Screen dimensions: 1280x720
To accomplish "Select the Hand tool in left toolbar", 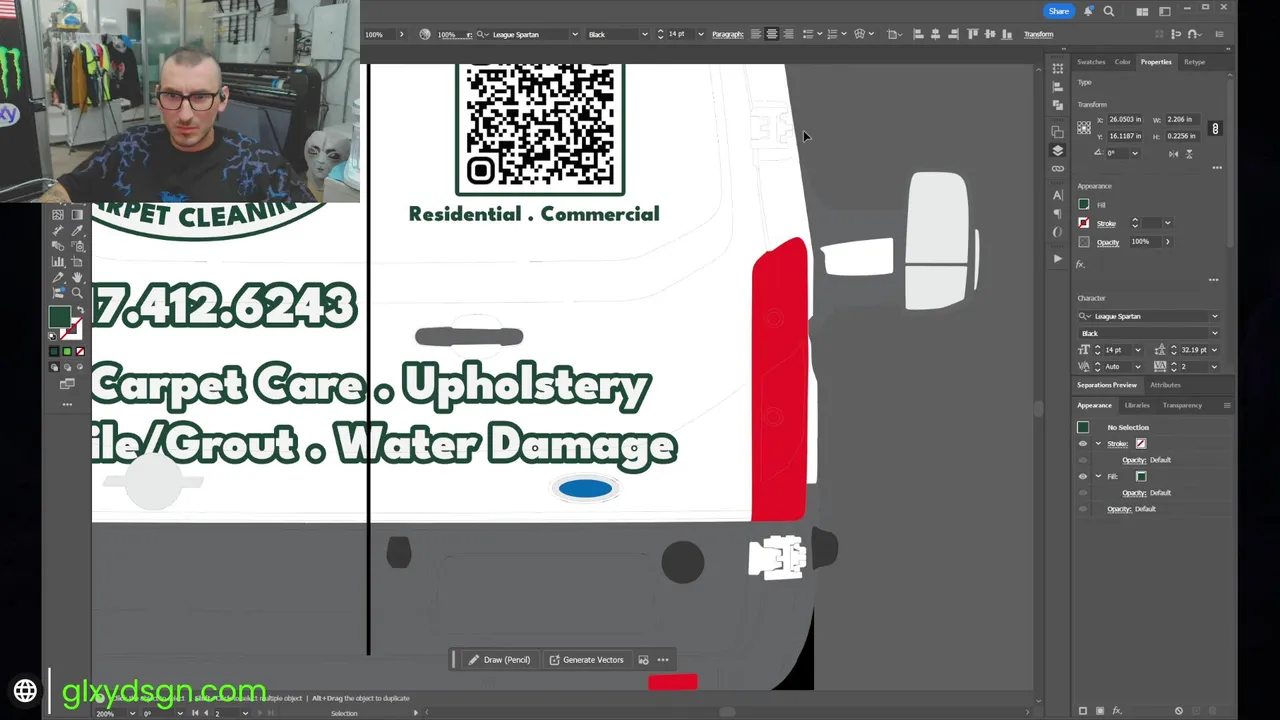I will point(78,277).
